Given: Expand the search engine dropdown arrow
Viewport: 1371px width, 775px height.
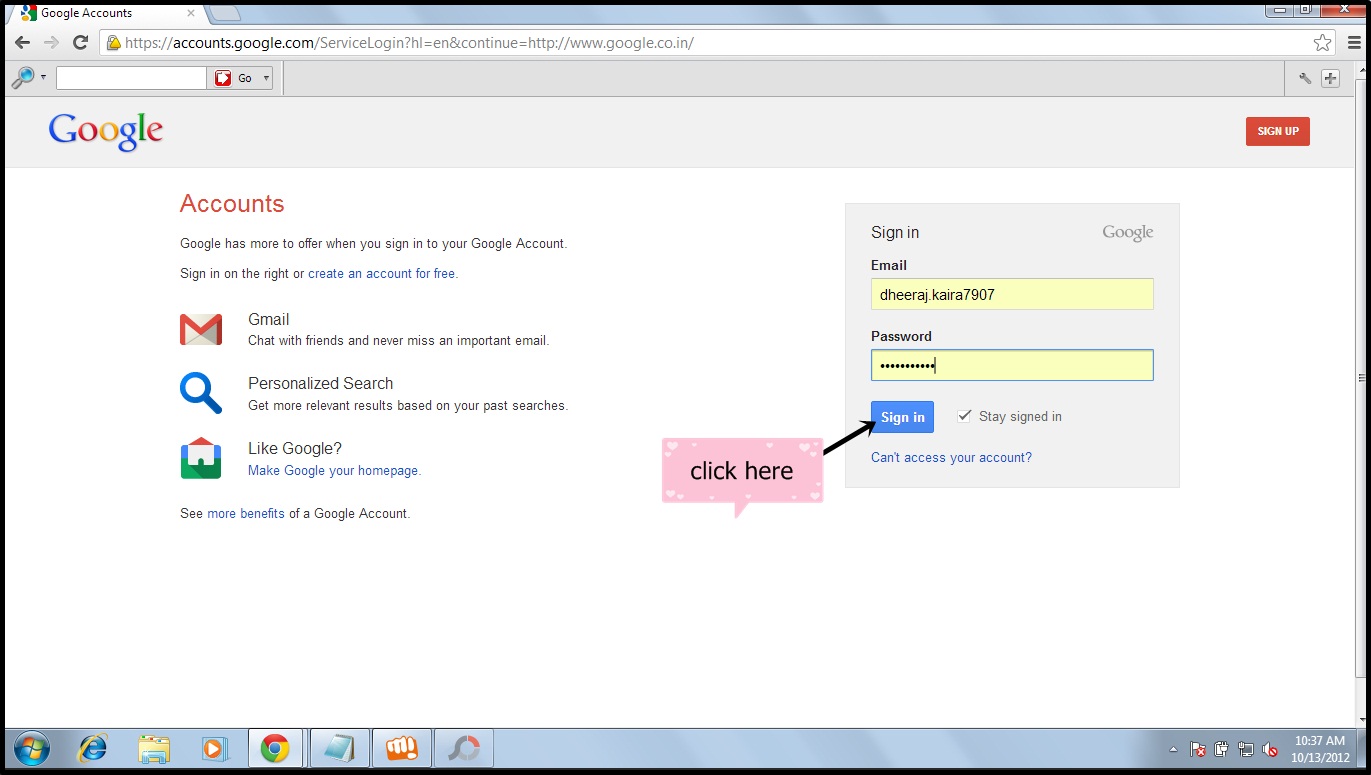Looking at the screenshot, I should pyautogui.click(x=43, y=77).
